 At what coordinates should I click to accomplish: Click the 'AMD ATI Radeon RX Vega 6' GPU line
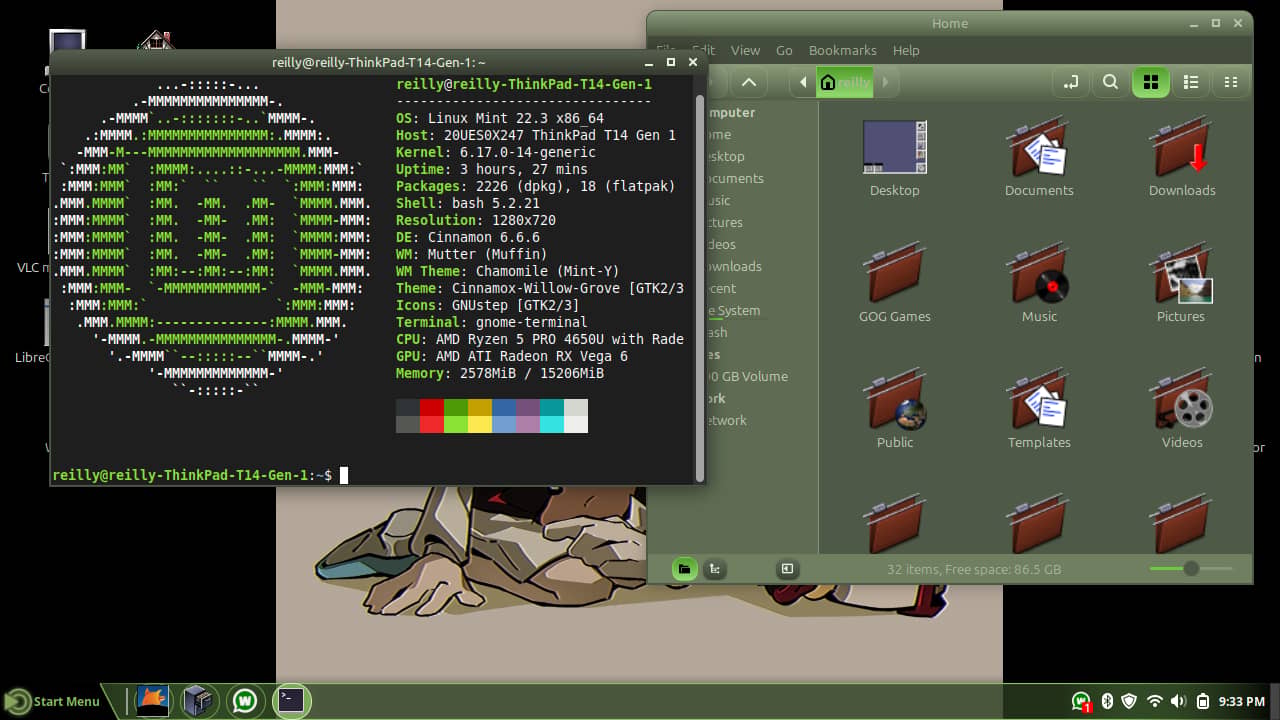click(512, 356)
